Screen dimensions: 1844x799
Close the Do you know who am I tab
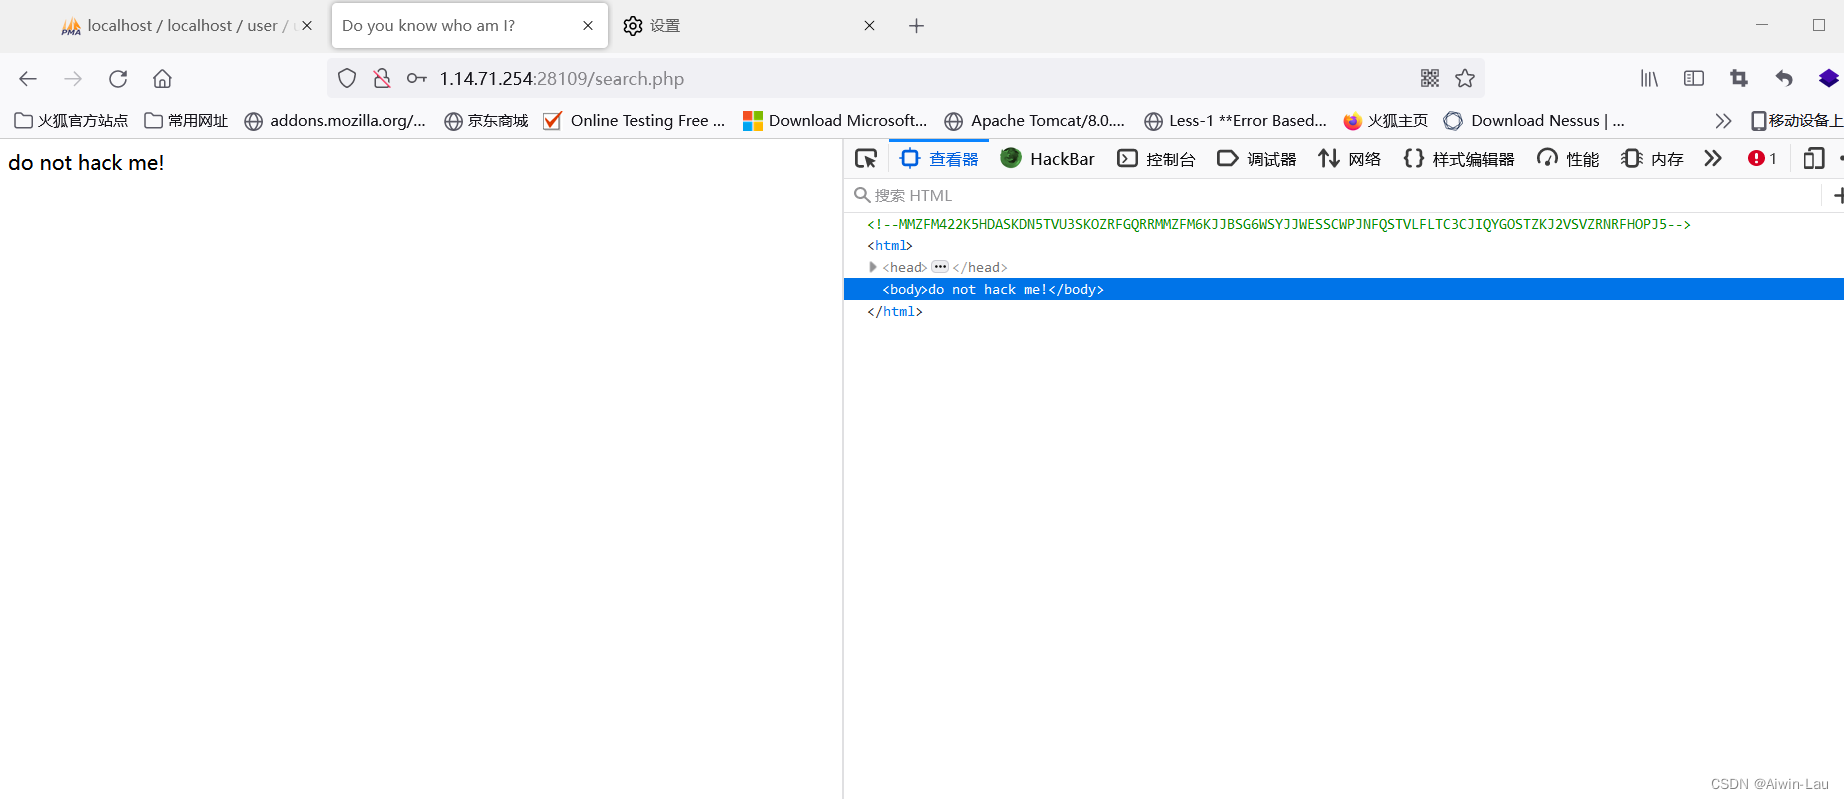click(x=588, y=26)
